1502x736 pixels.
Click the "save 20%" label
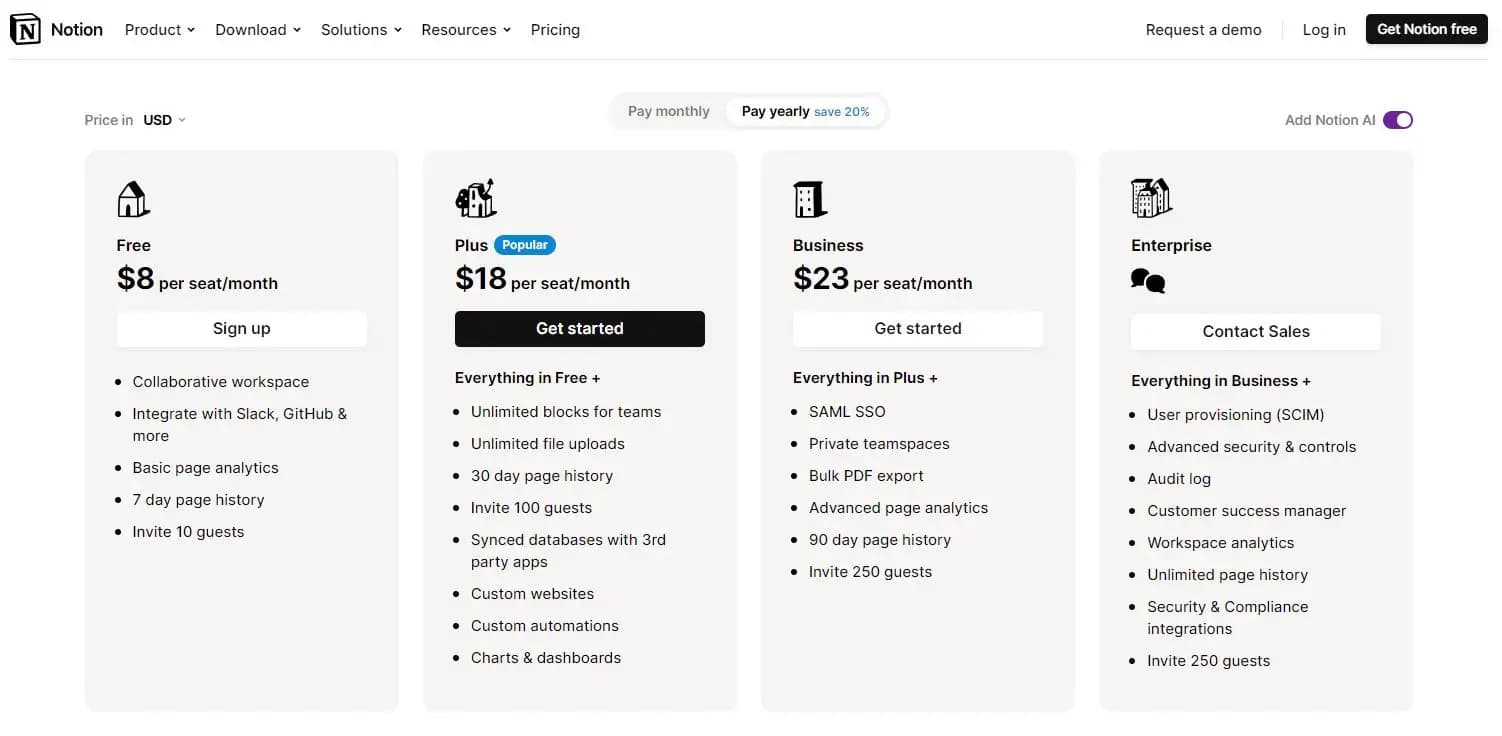click(x=842, y=112)
